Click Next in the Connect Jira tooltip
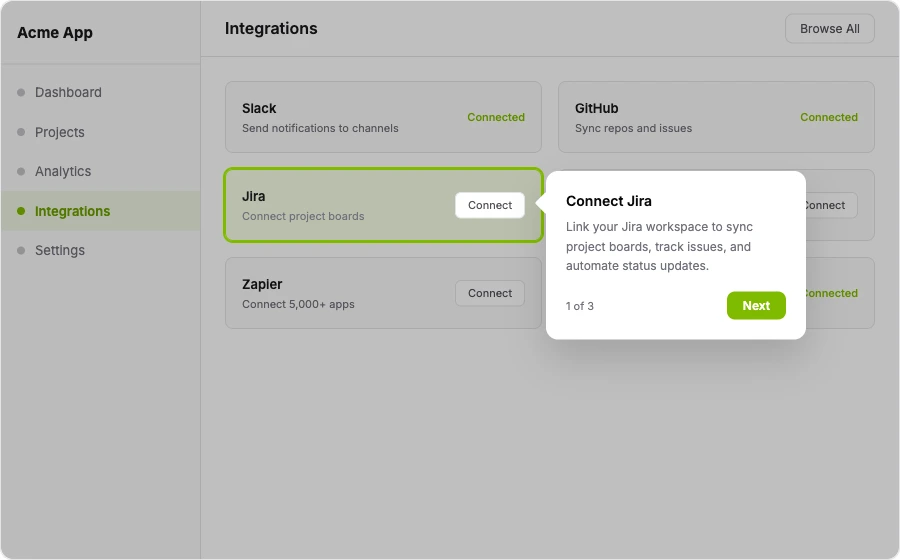This screenshot has width=900, height=560. pos(756,306)
